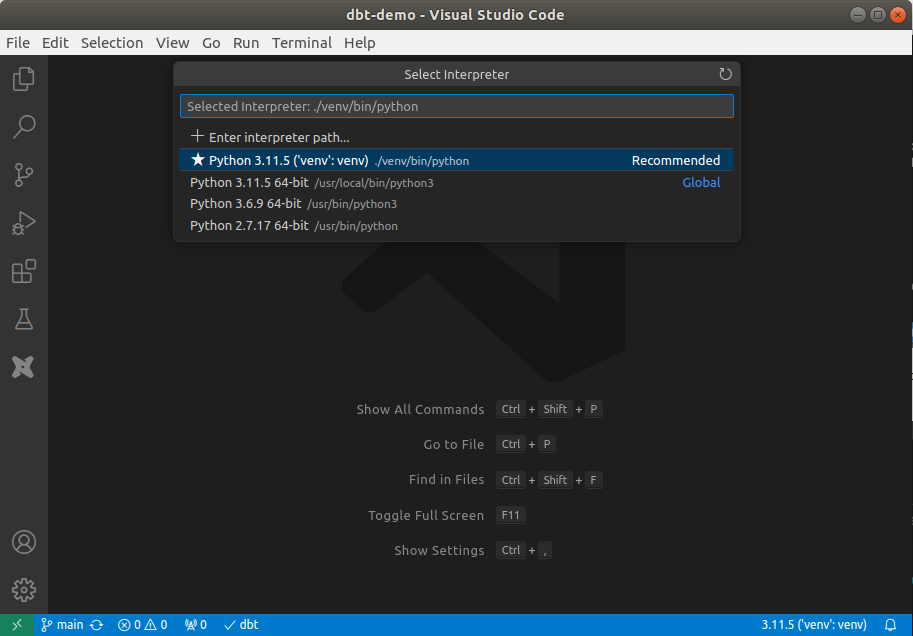Focus the Selected Interpreter search field
This screenshot has width=913, height=636.
point(456,106)
